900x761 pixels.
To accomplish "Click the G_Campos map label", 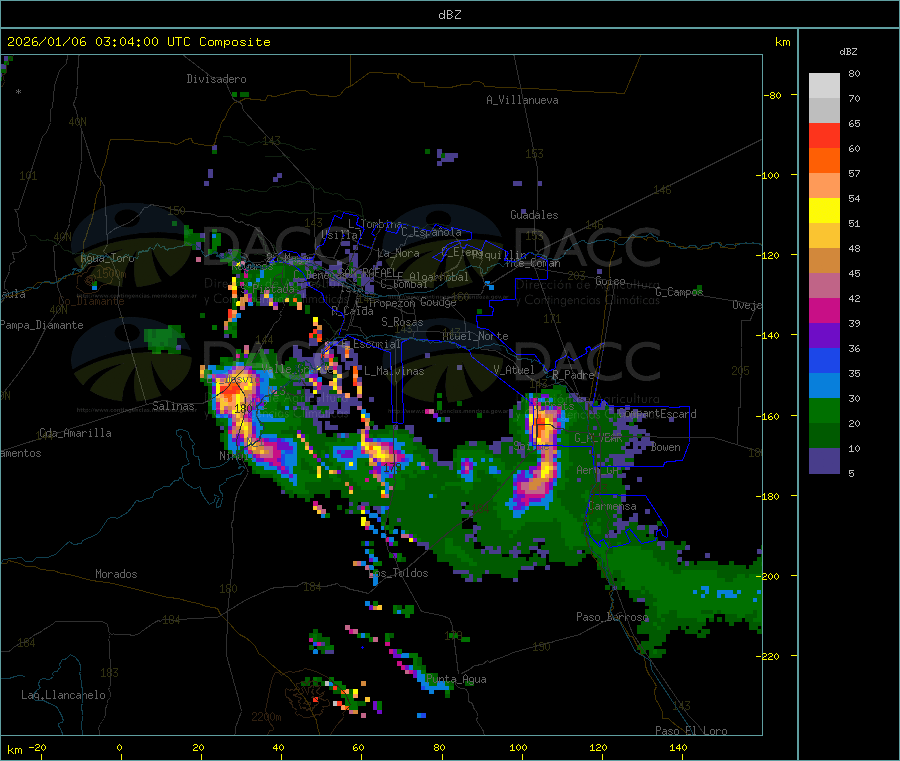I will [x=679, y=292].
